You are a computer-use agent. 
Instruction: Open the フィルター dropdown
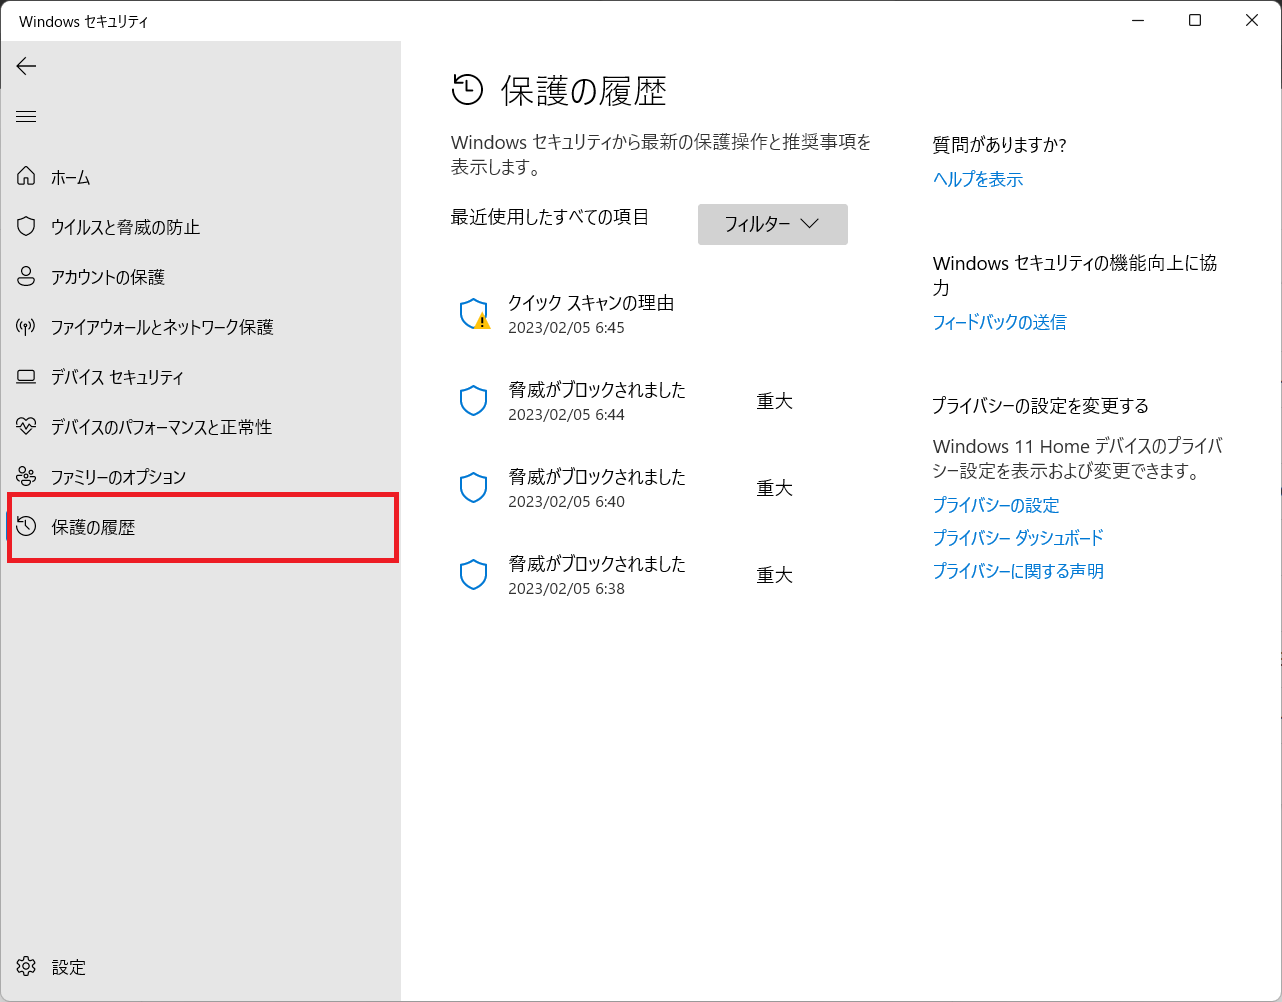[x=773, y=224]
